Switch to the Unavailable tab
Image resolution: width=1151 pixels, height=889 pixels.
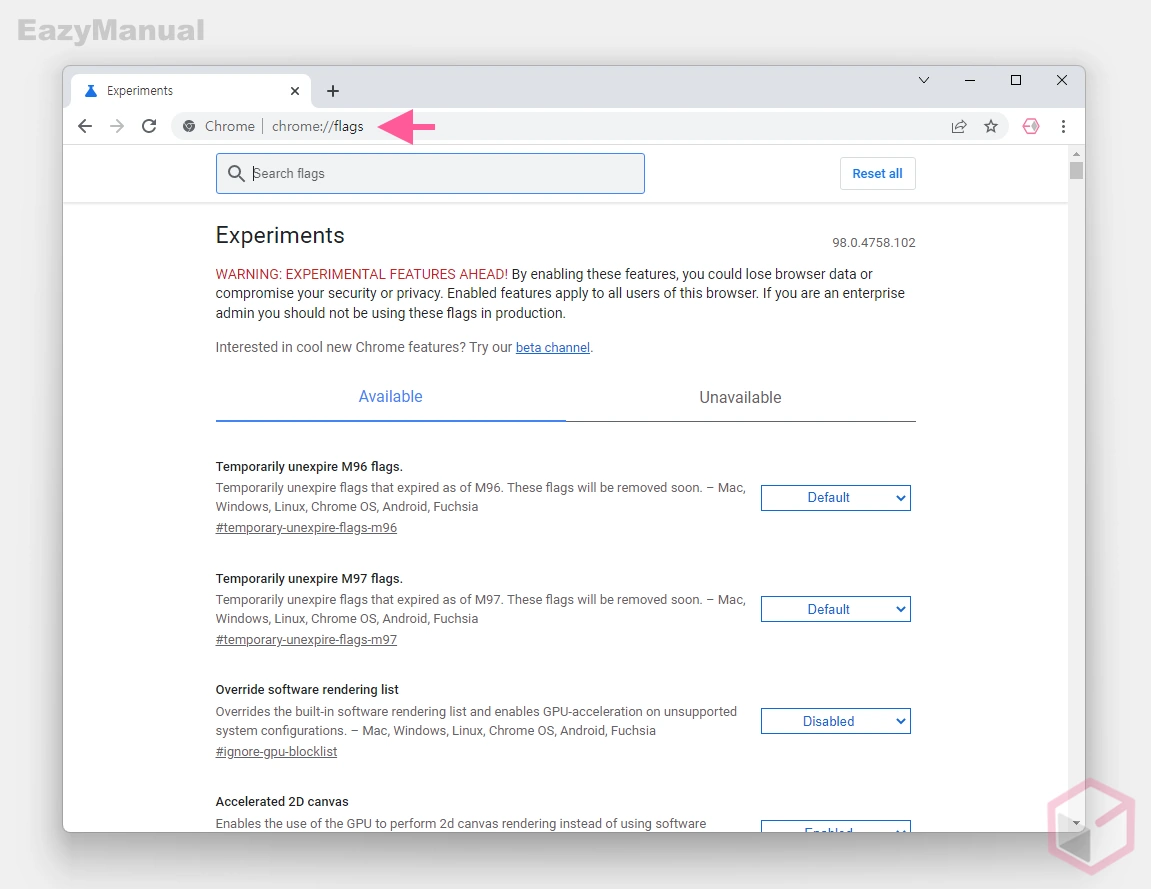[x=740, y=397]
